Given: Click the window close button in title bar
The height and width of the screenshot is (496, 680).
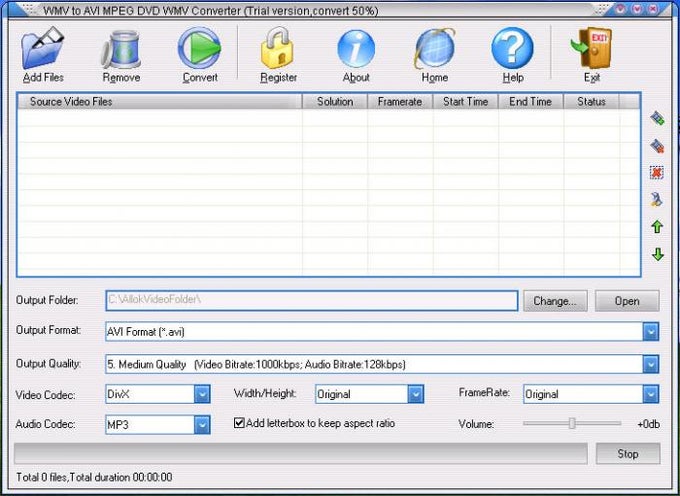Looking at the screenshot, I should (x=654, y=8).
